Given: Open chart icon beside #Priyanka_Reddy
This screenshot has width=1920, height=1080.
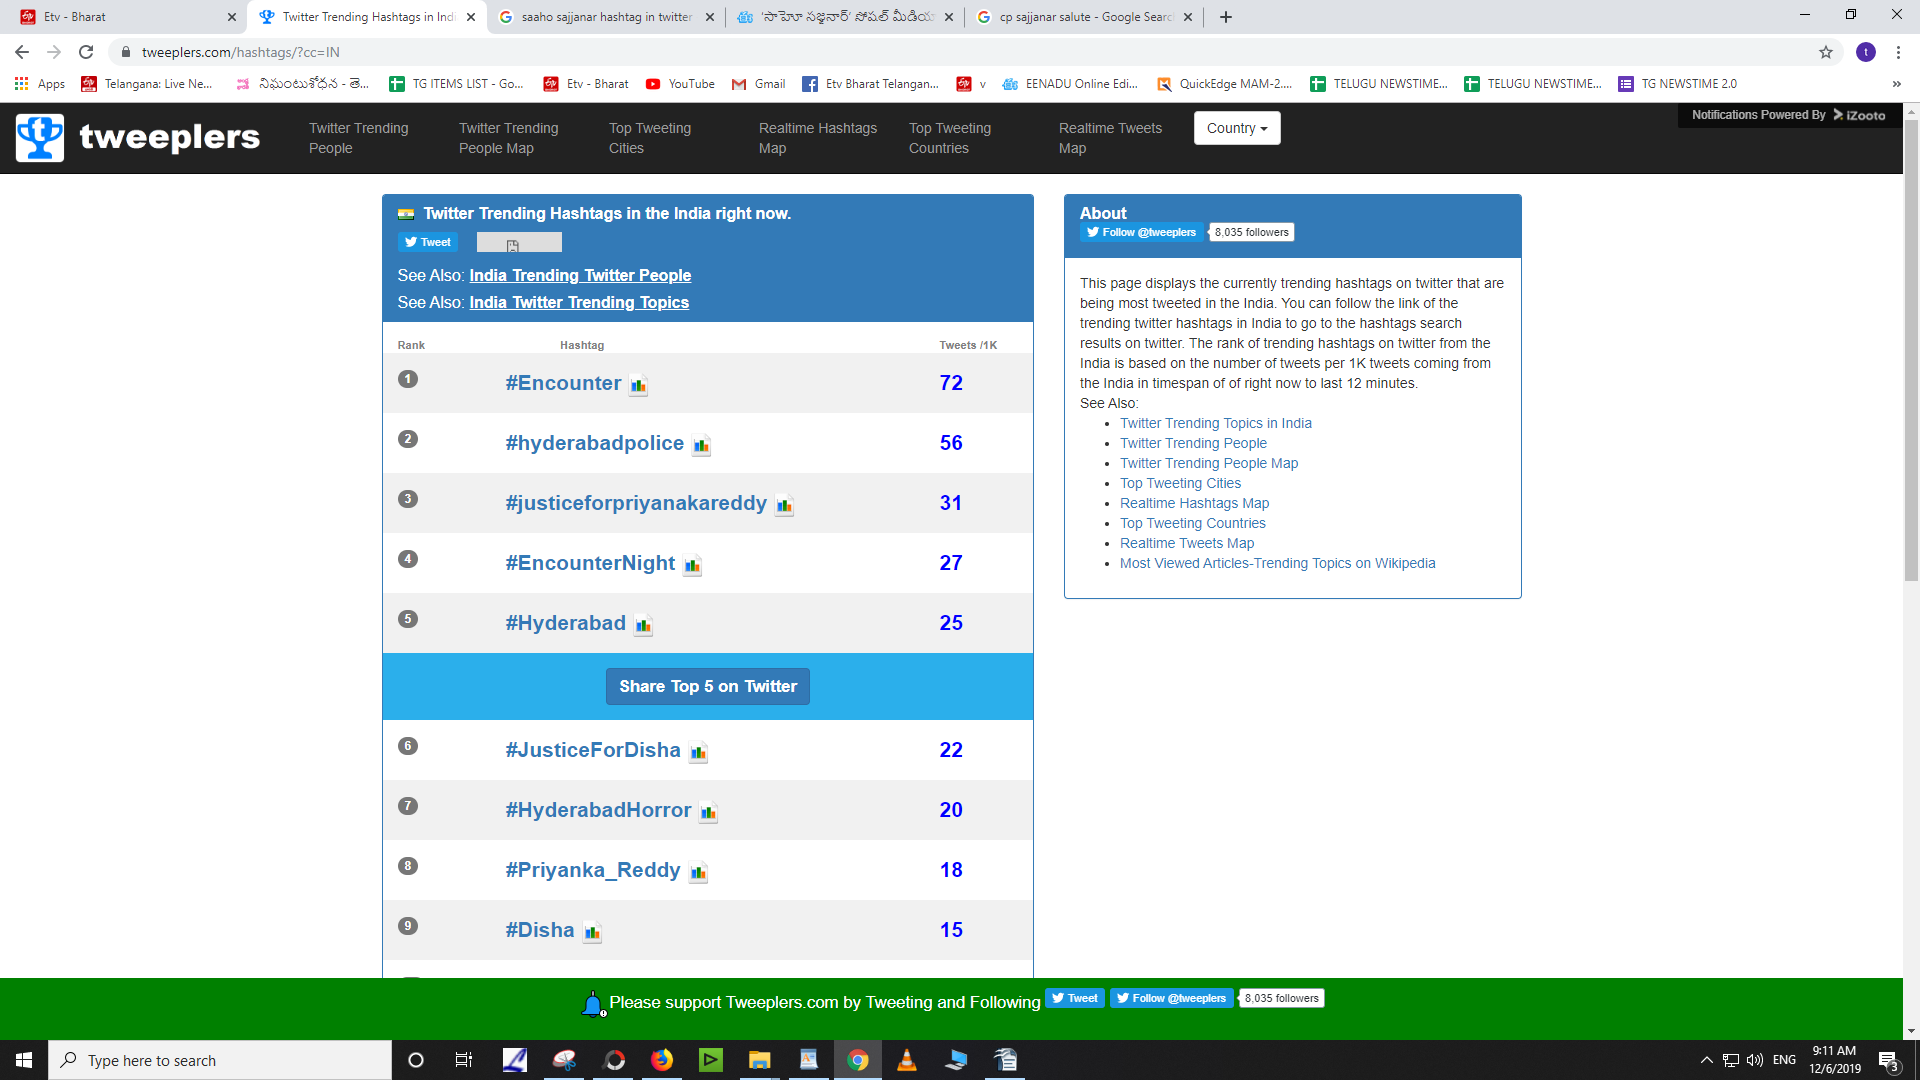Looking at the screenshot, I should click(698, 872).
